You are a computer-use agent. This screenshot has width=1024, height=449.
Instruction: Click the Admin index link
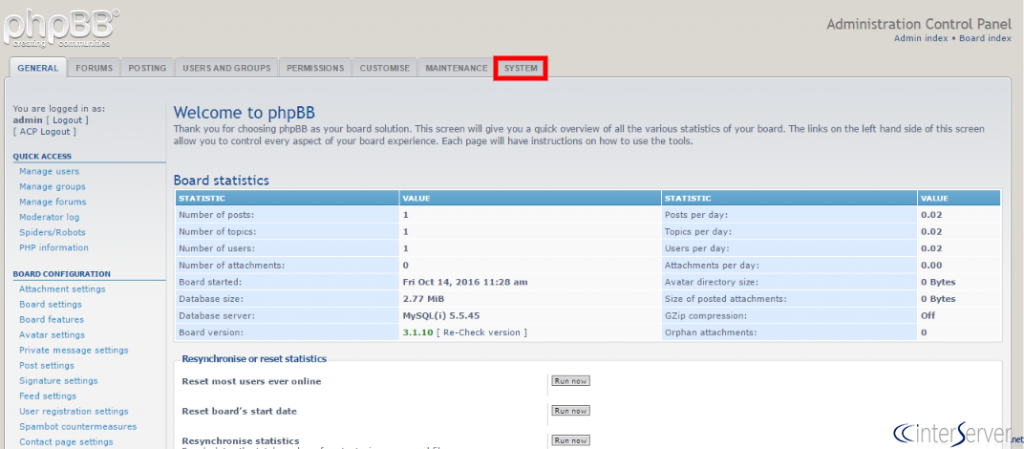921,38
